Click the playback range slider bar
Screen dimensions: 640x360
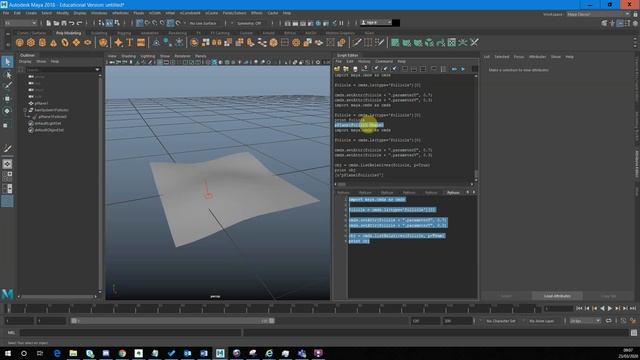pyautogui.click(x=173, y=321)
